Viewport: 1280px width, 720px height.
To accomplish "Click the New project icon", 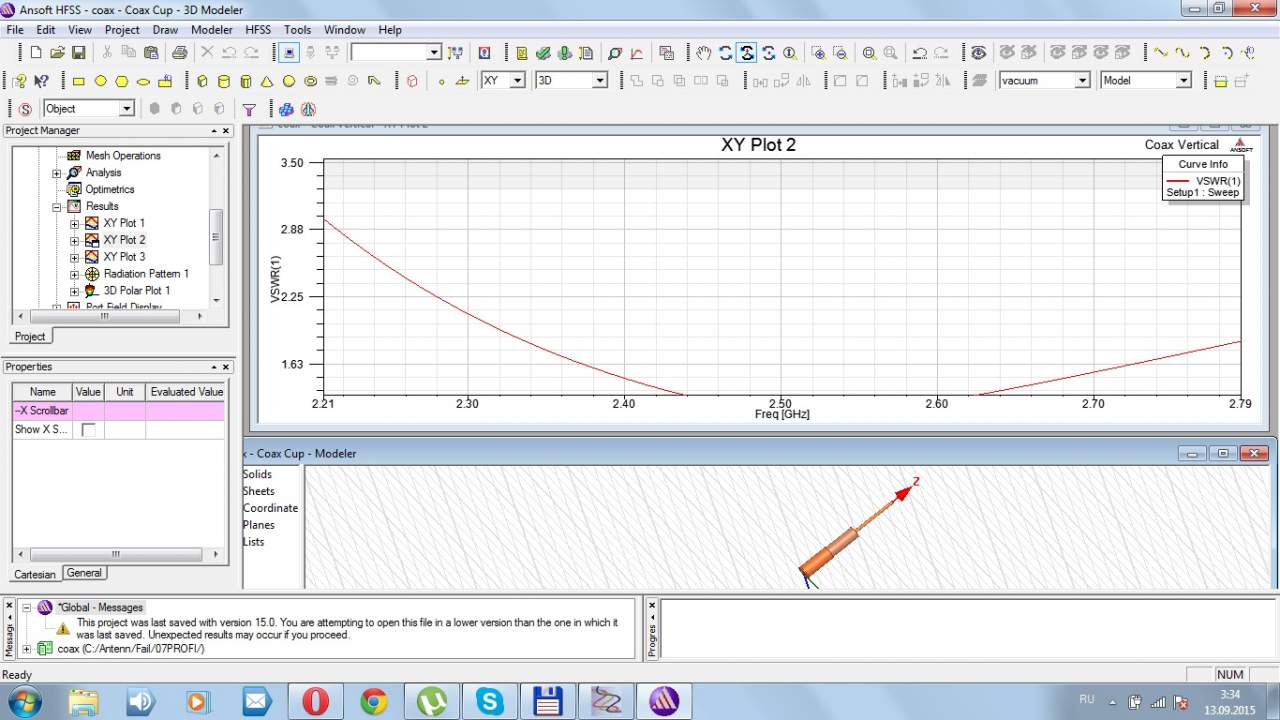I will pos(36,53).
